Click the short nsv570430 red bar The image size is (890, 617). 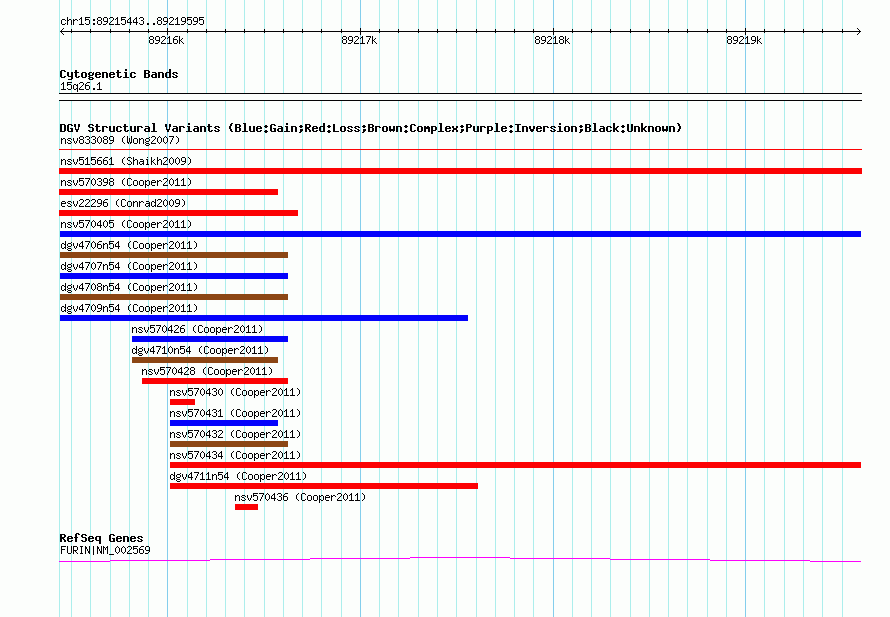click(182, 402)
